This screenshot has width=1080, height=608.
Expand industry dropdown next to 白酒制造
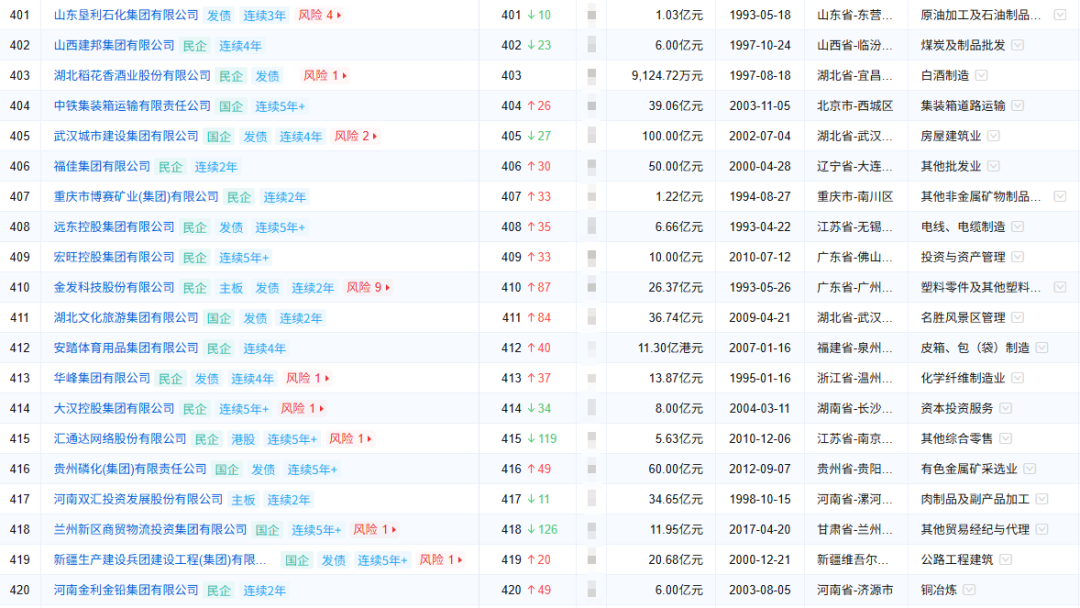click(x=982, y=75)
